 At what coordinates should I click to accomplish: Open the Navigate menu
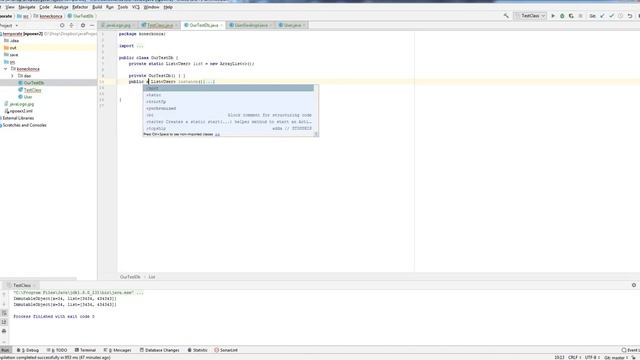click(27, 7)
